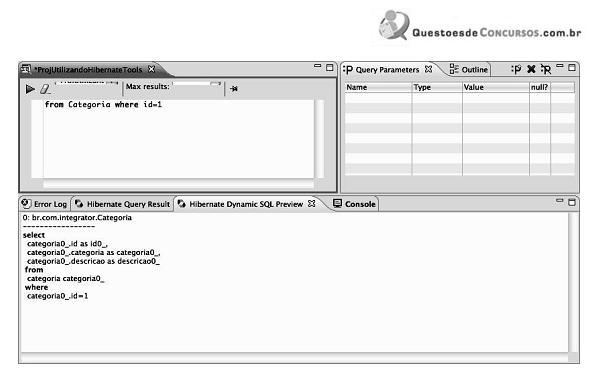Select the Hibernate Dynamic SQL Preview tab

[x=246, y=204]
